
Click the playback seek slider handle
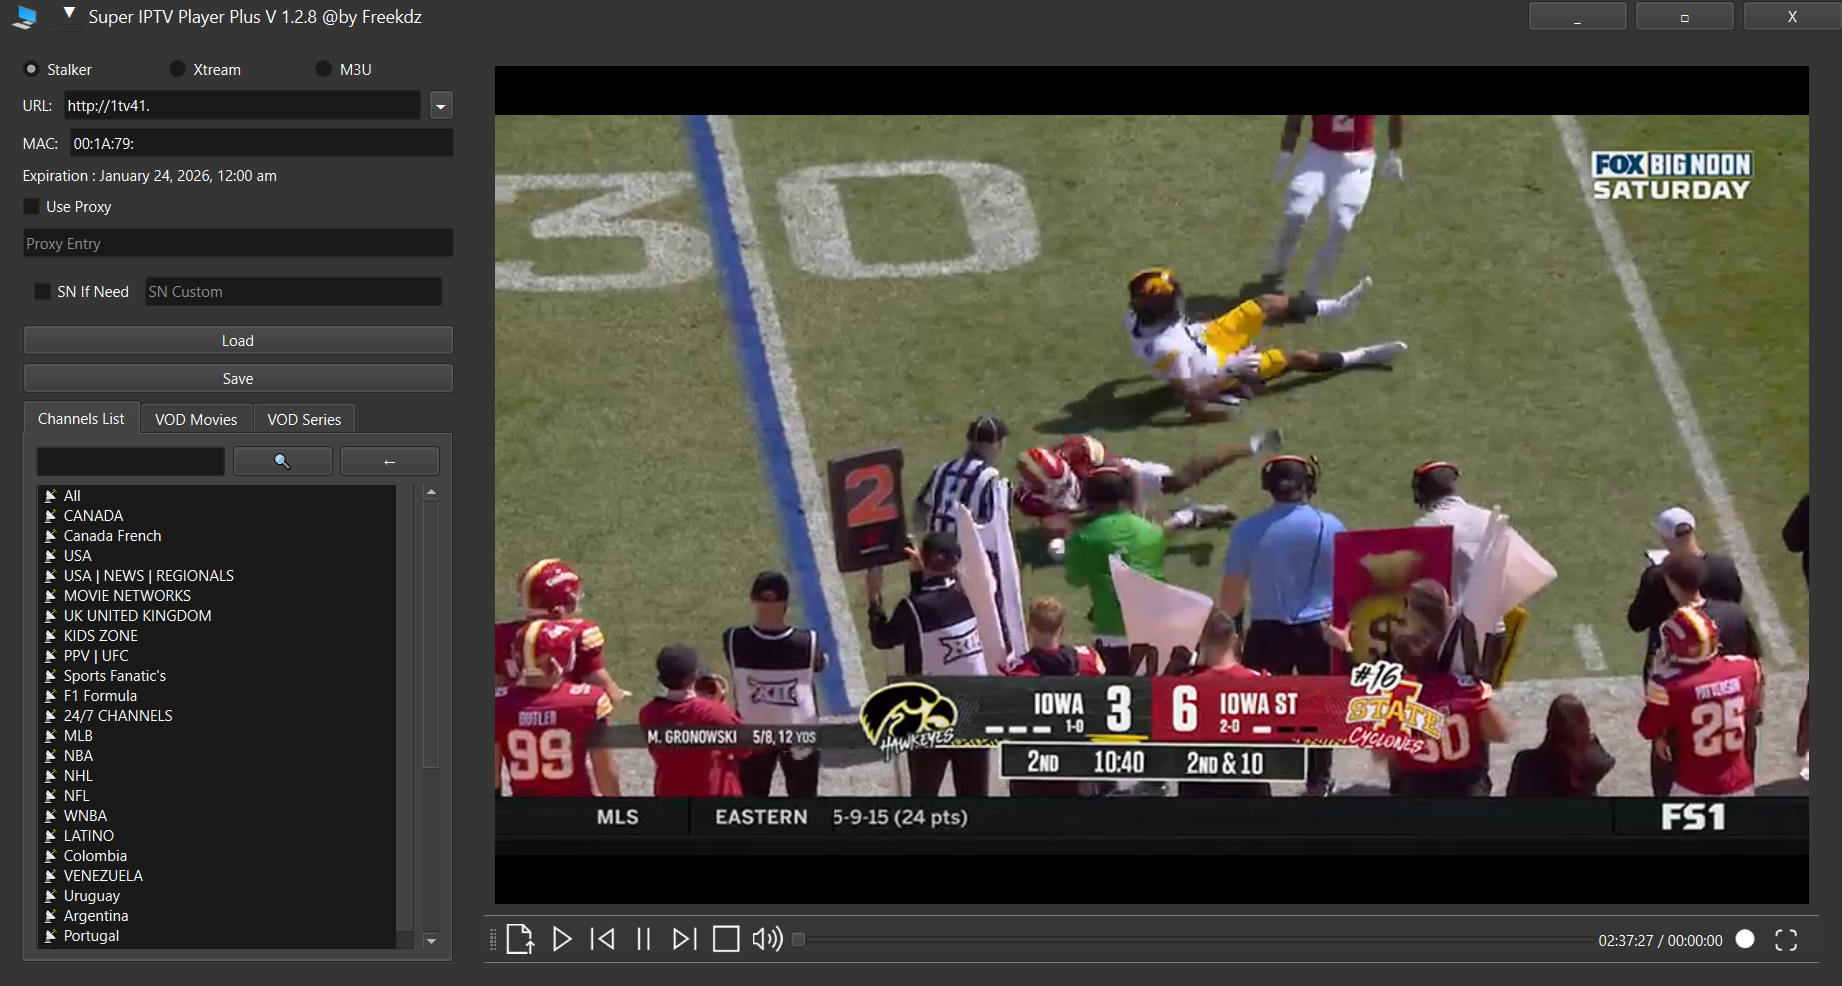point(798,939)
